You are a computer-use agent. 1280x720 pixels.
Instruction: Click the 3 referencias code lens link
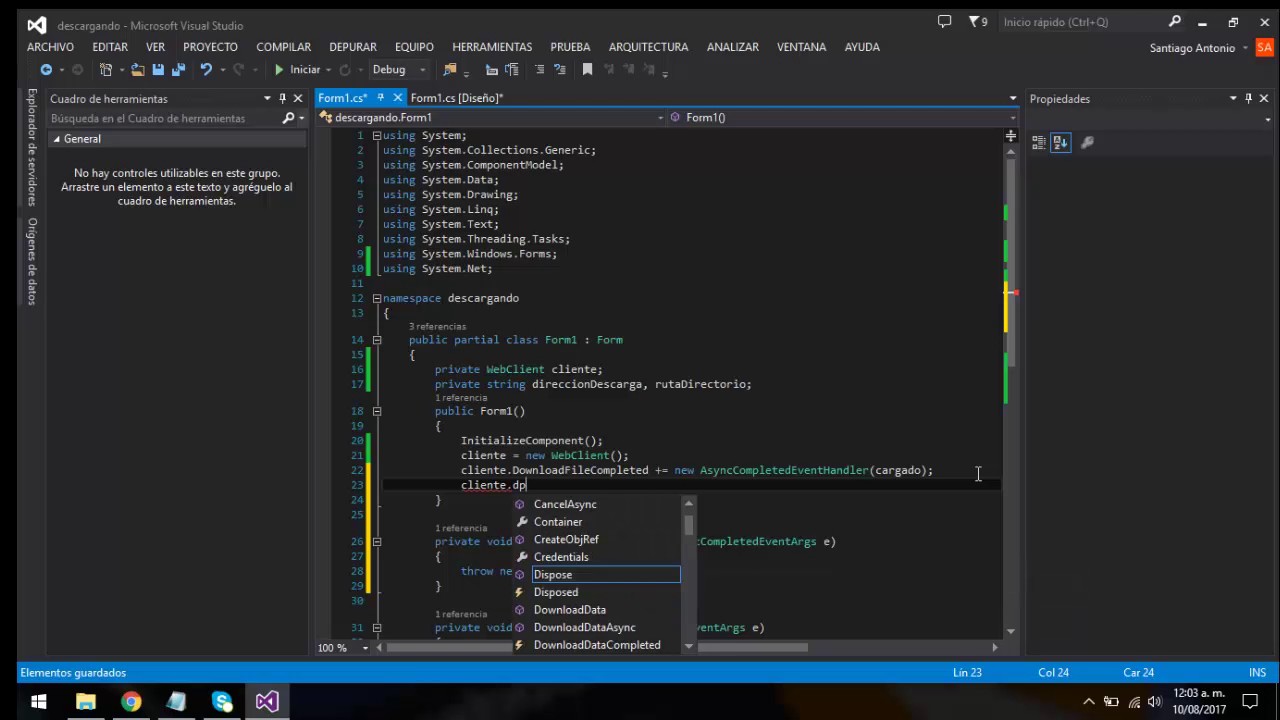[437, 326]
